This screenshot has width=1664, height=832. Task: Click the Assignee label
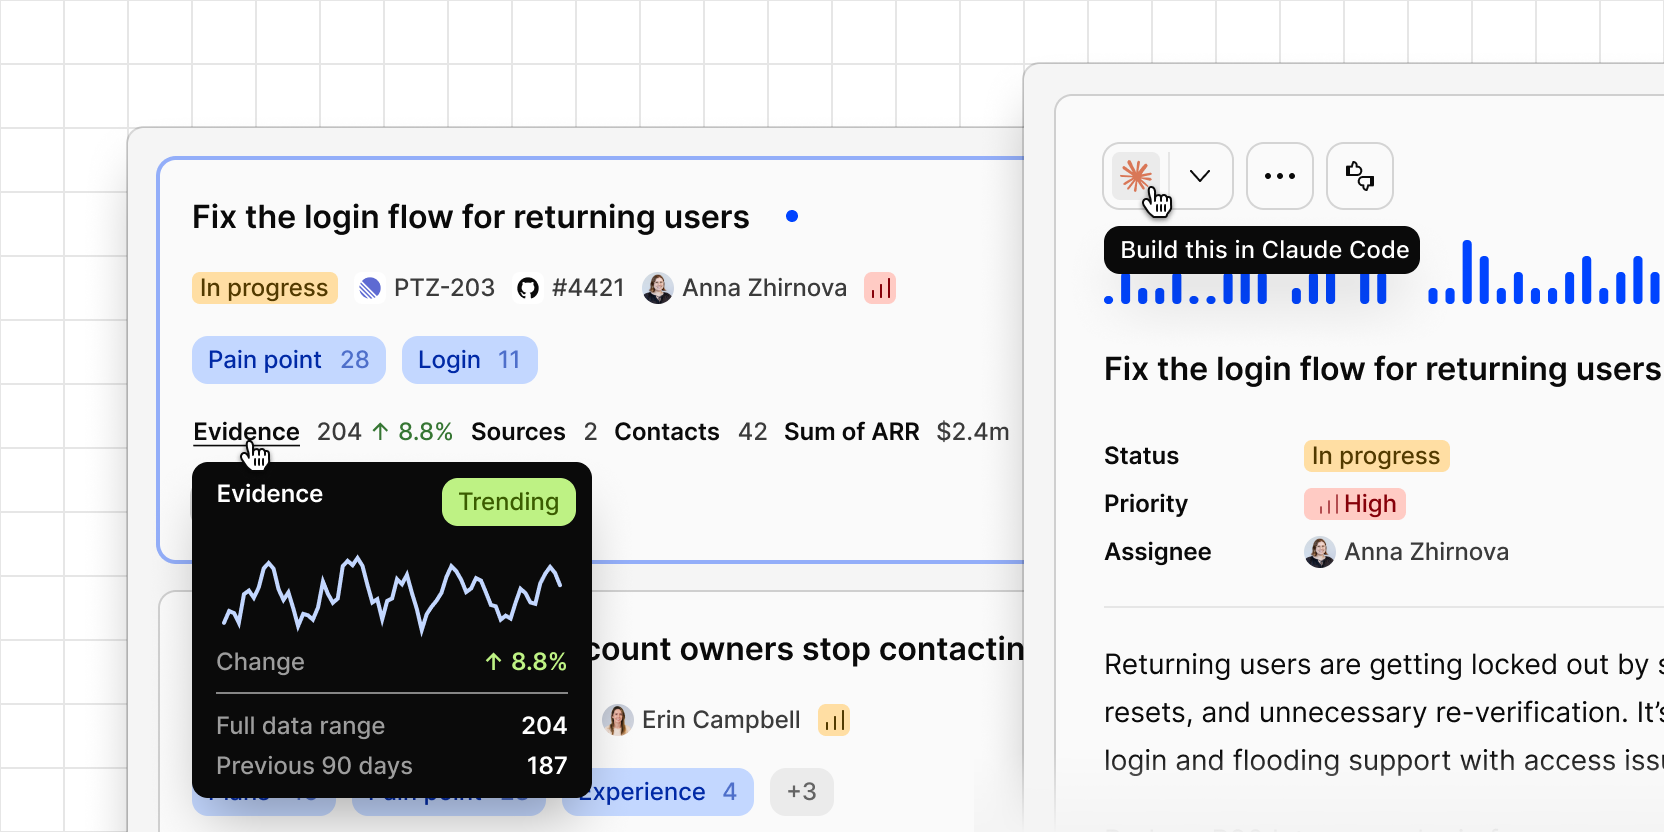pos(1158,552)
